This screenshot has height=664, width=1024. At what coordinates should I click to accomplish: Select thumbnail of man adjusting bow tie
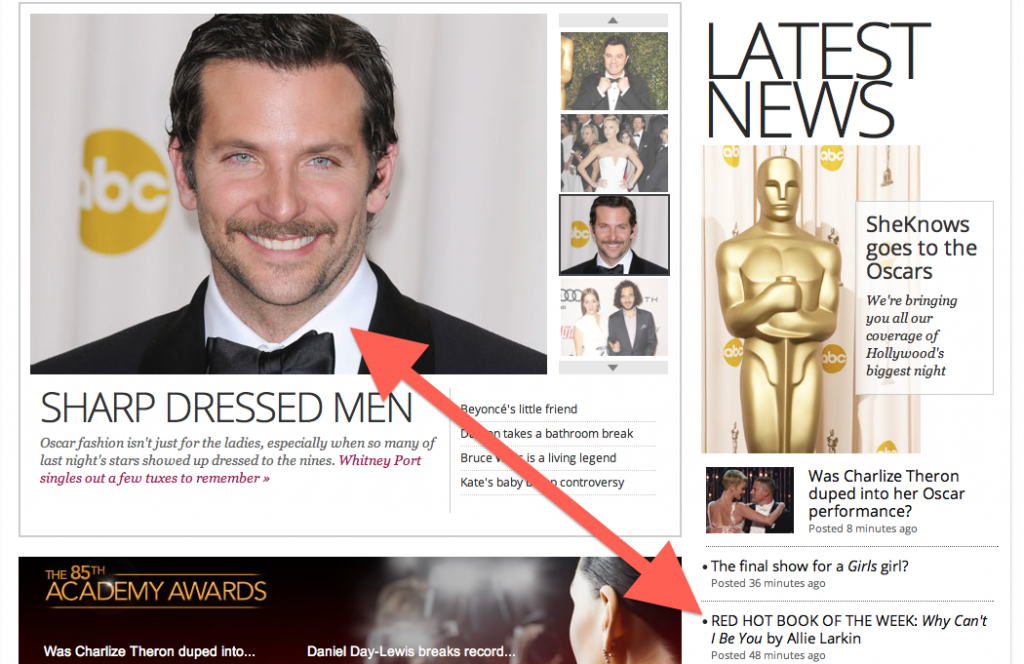pos(613,71)
